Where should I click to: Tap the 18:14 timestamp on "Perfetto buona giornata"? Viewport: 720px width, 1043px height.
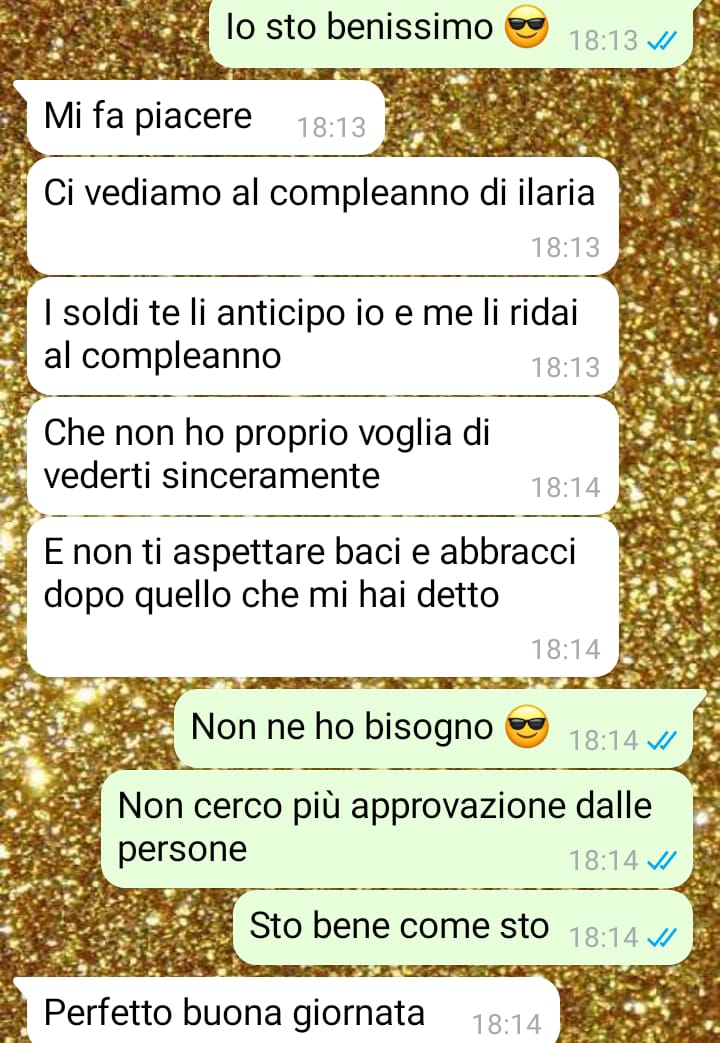[x=507, y=1024]
